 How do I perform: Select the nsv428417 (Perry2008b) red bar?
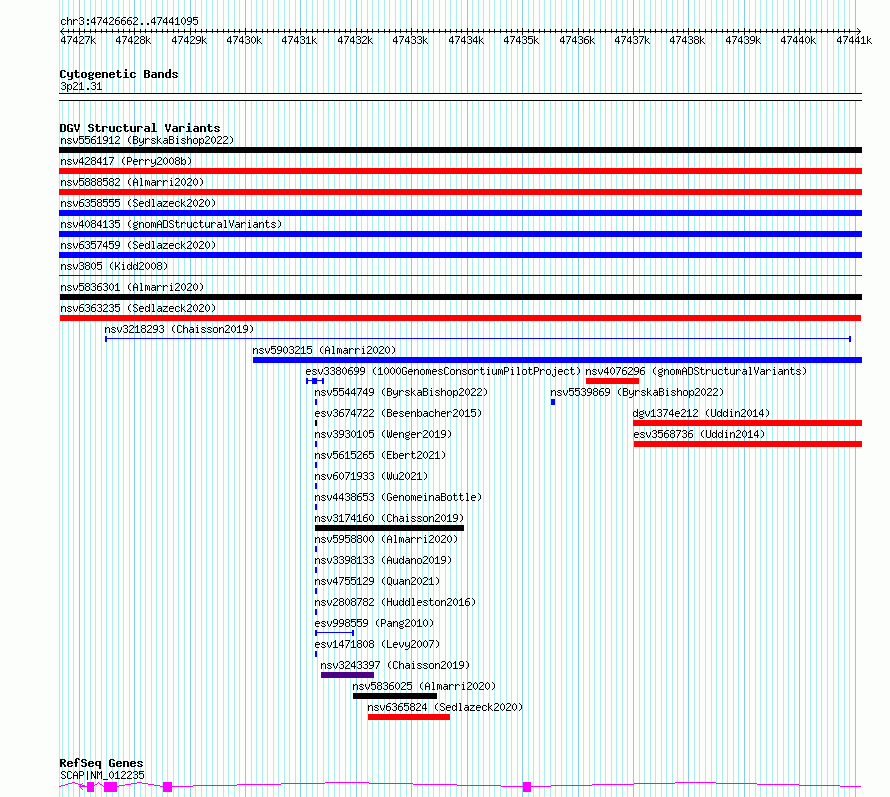[460, 171]
